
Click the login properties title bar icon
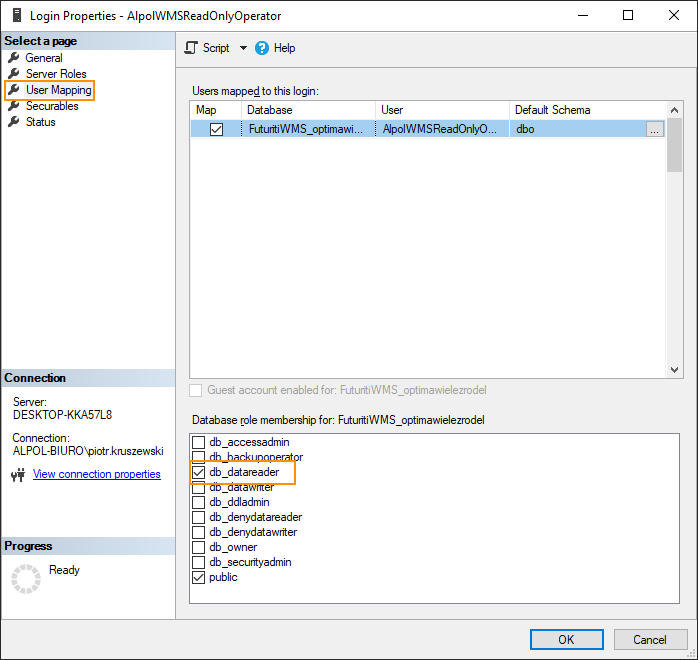(x=17, y=16)
